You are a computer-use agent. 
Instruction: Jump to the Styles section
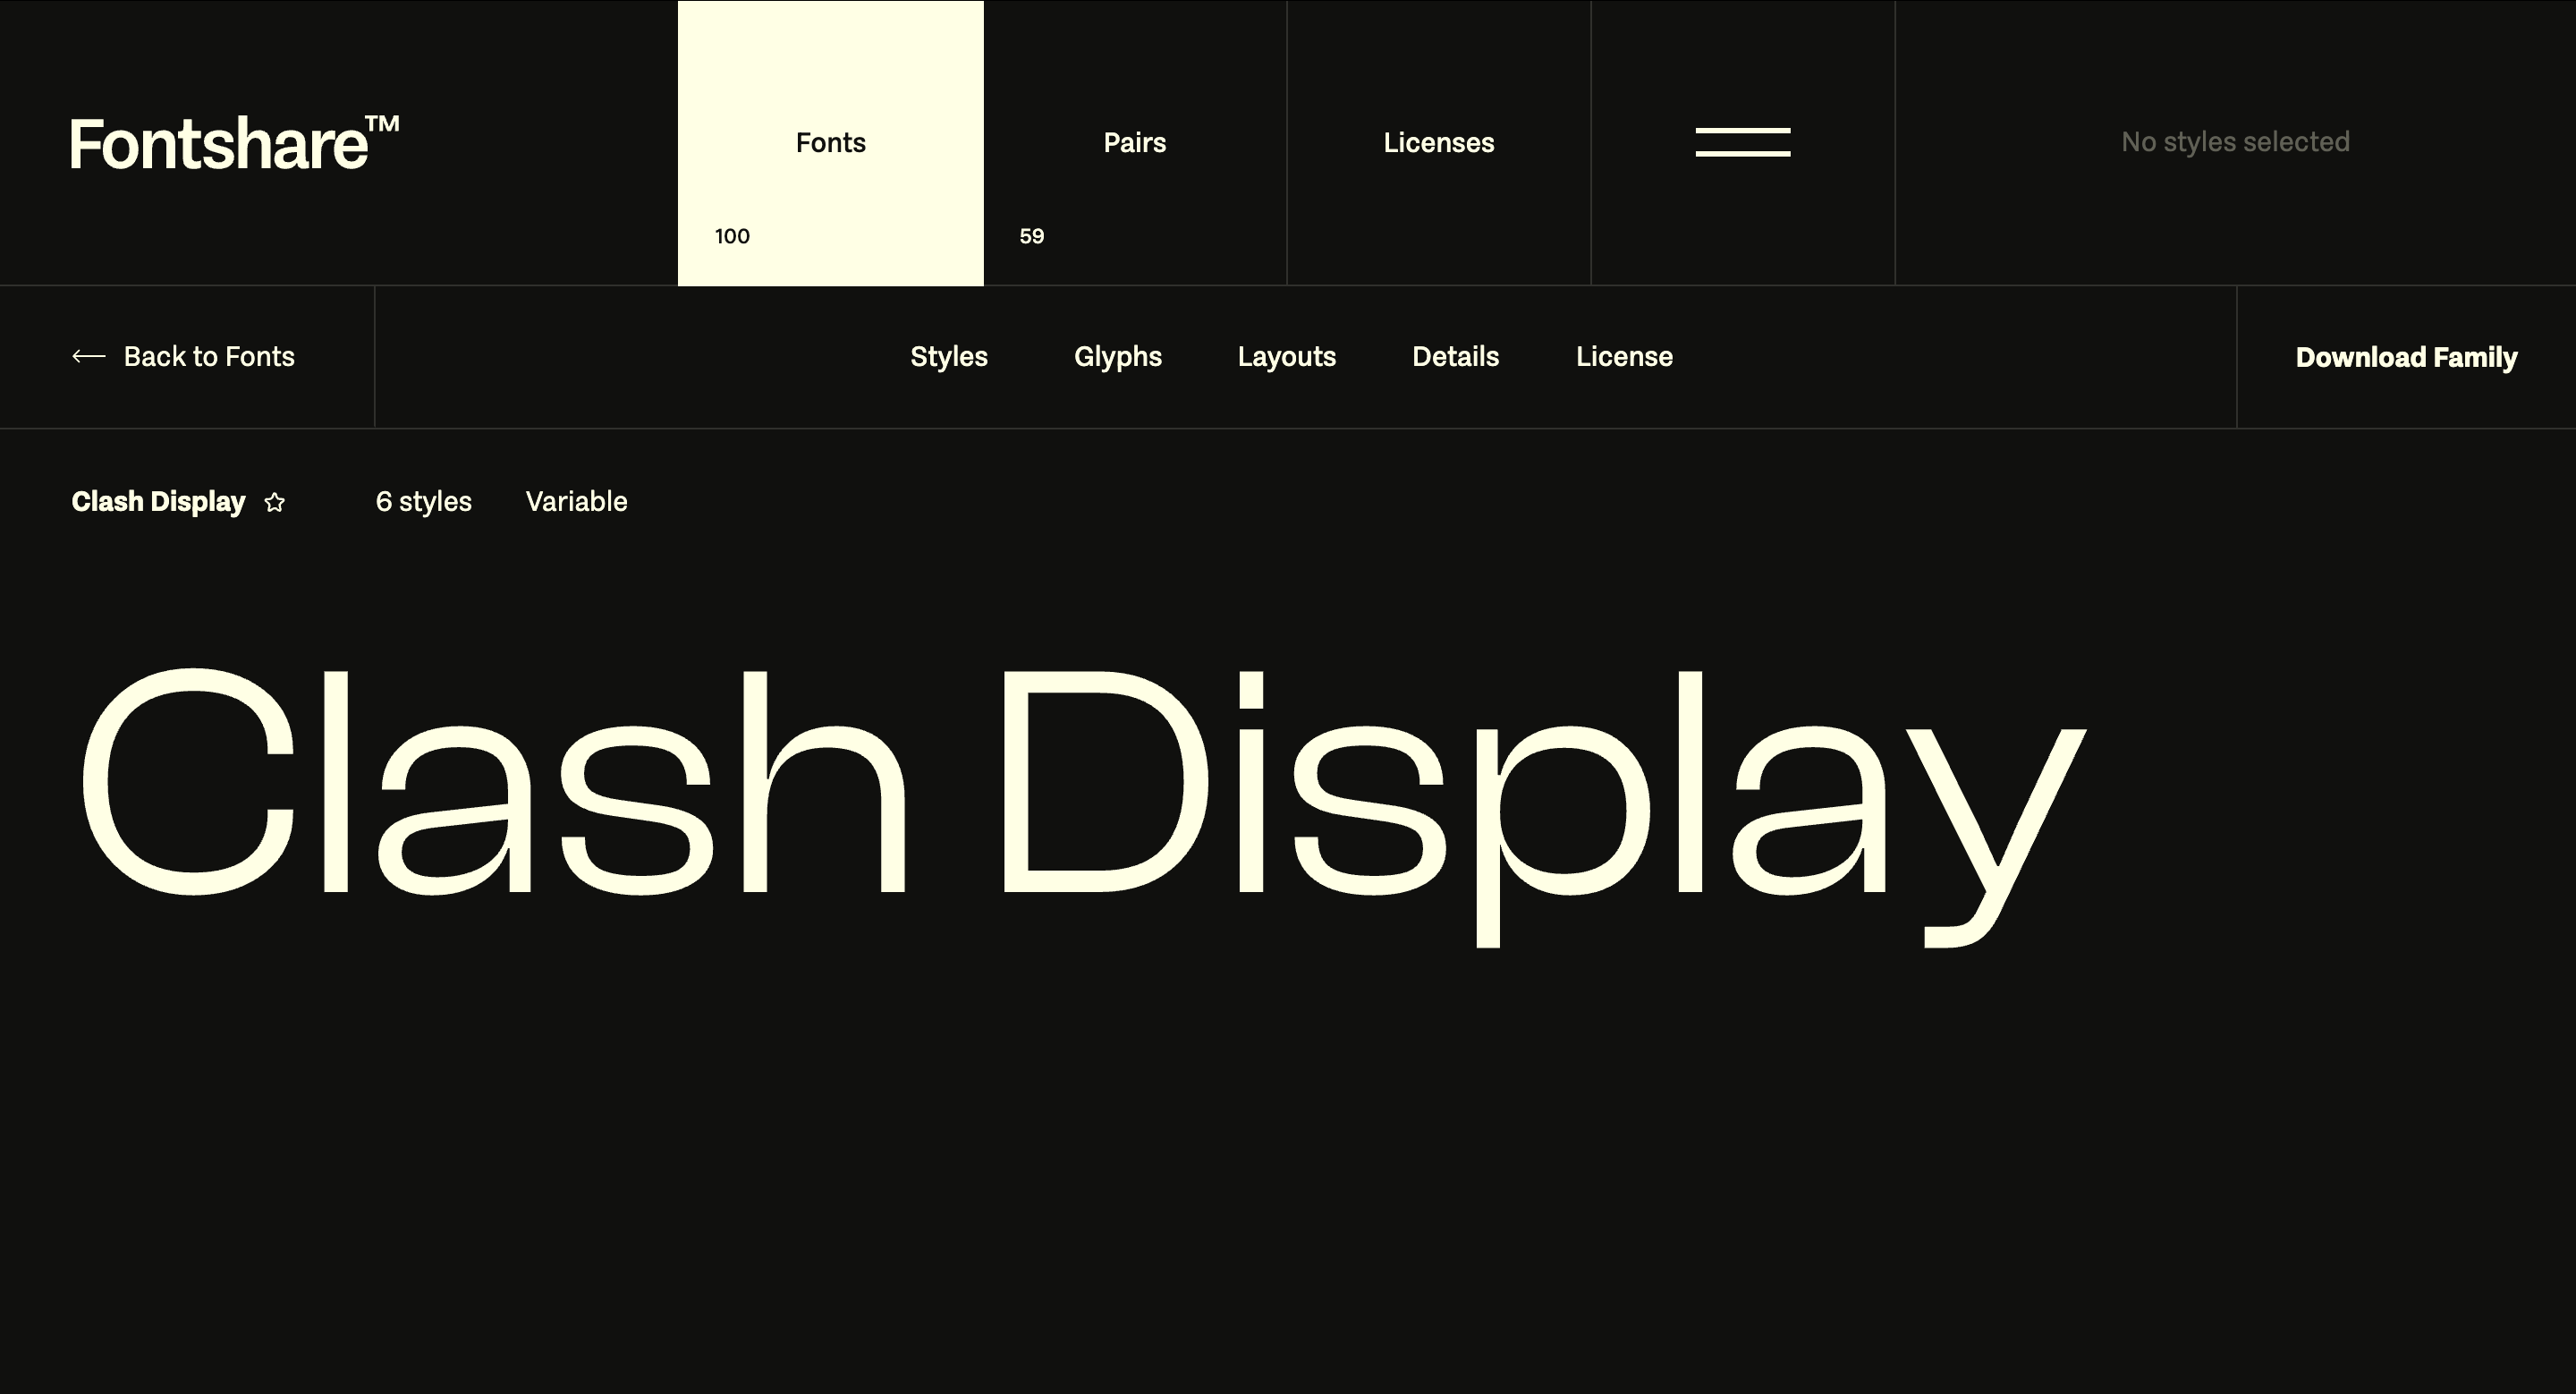(948, 356)
